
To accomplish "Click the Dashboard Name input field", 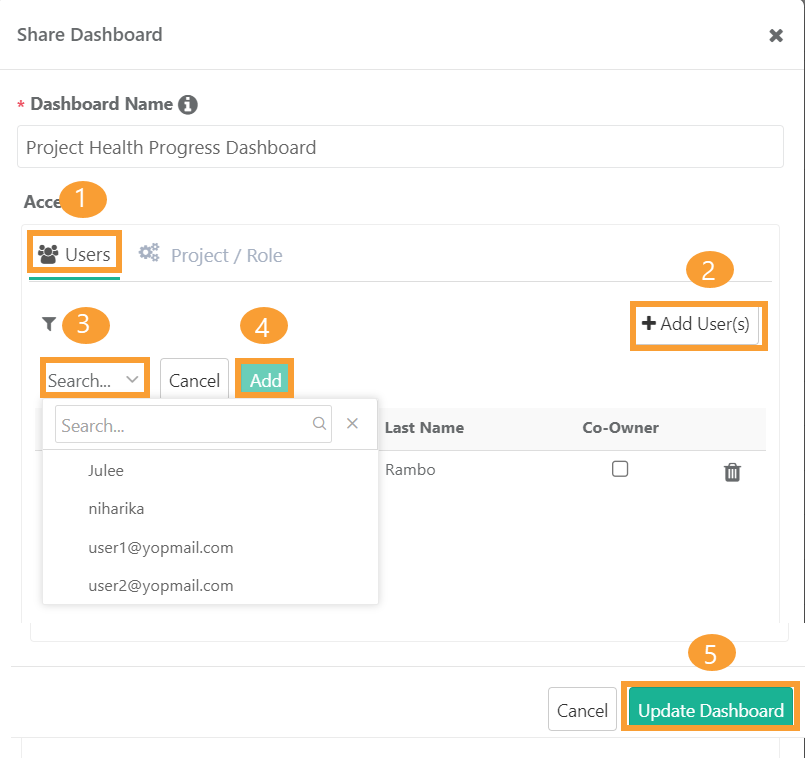I will [x=400, y=147].
